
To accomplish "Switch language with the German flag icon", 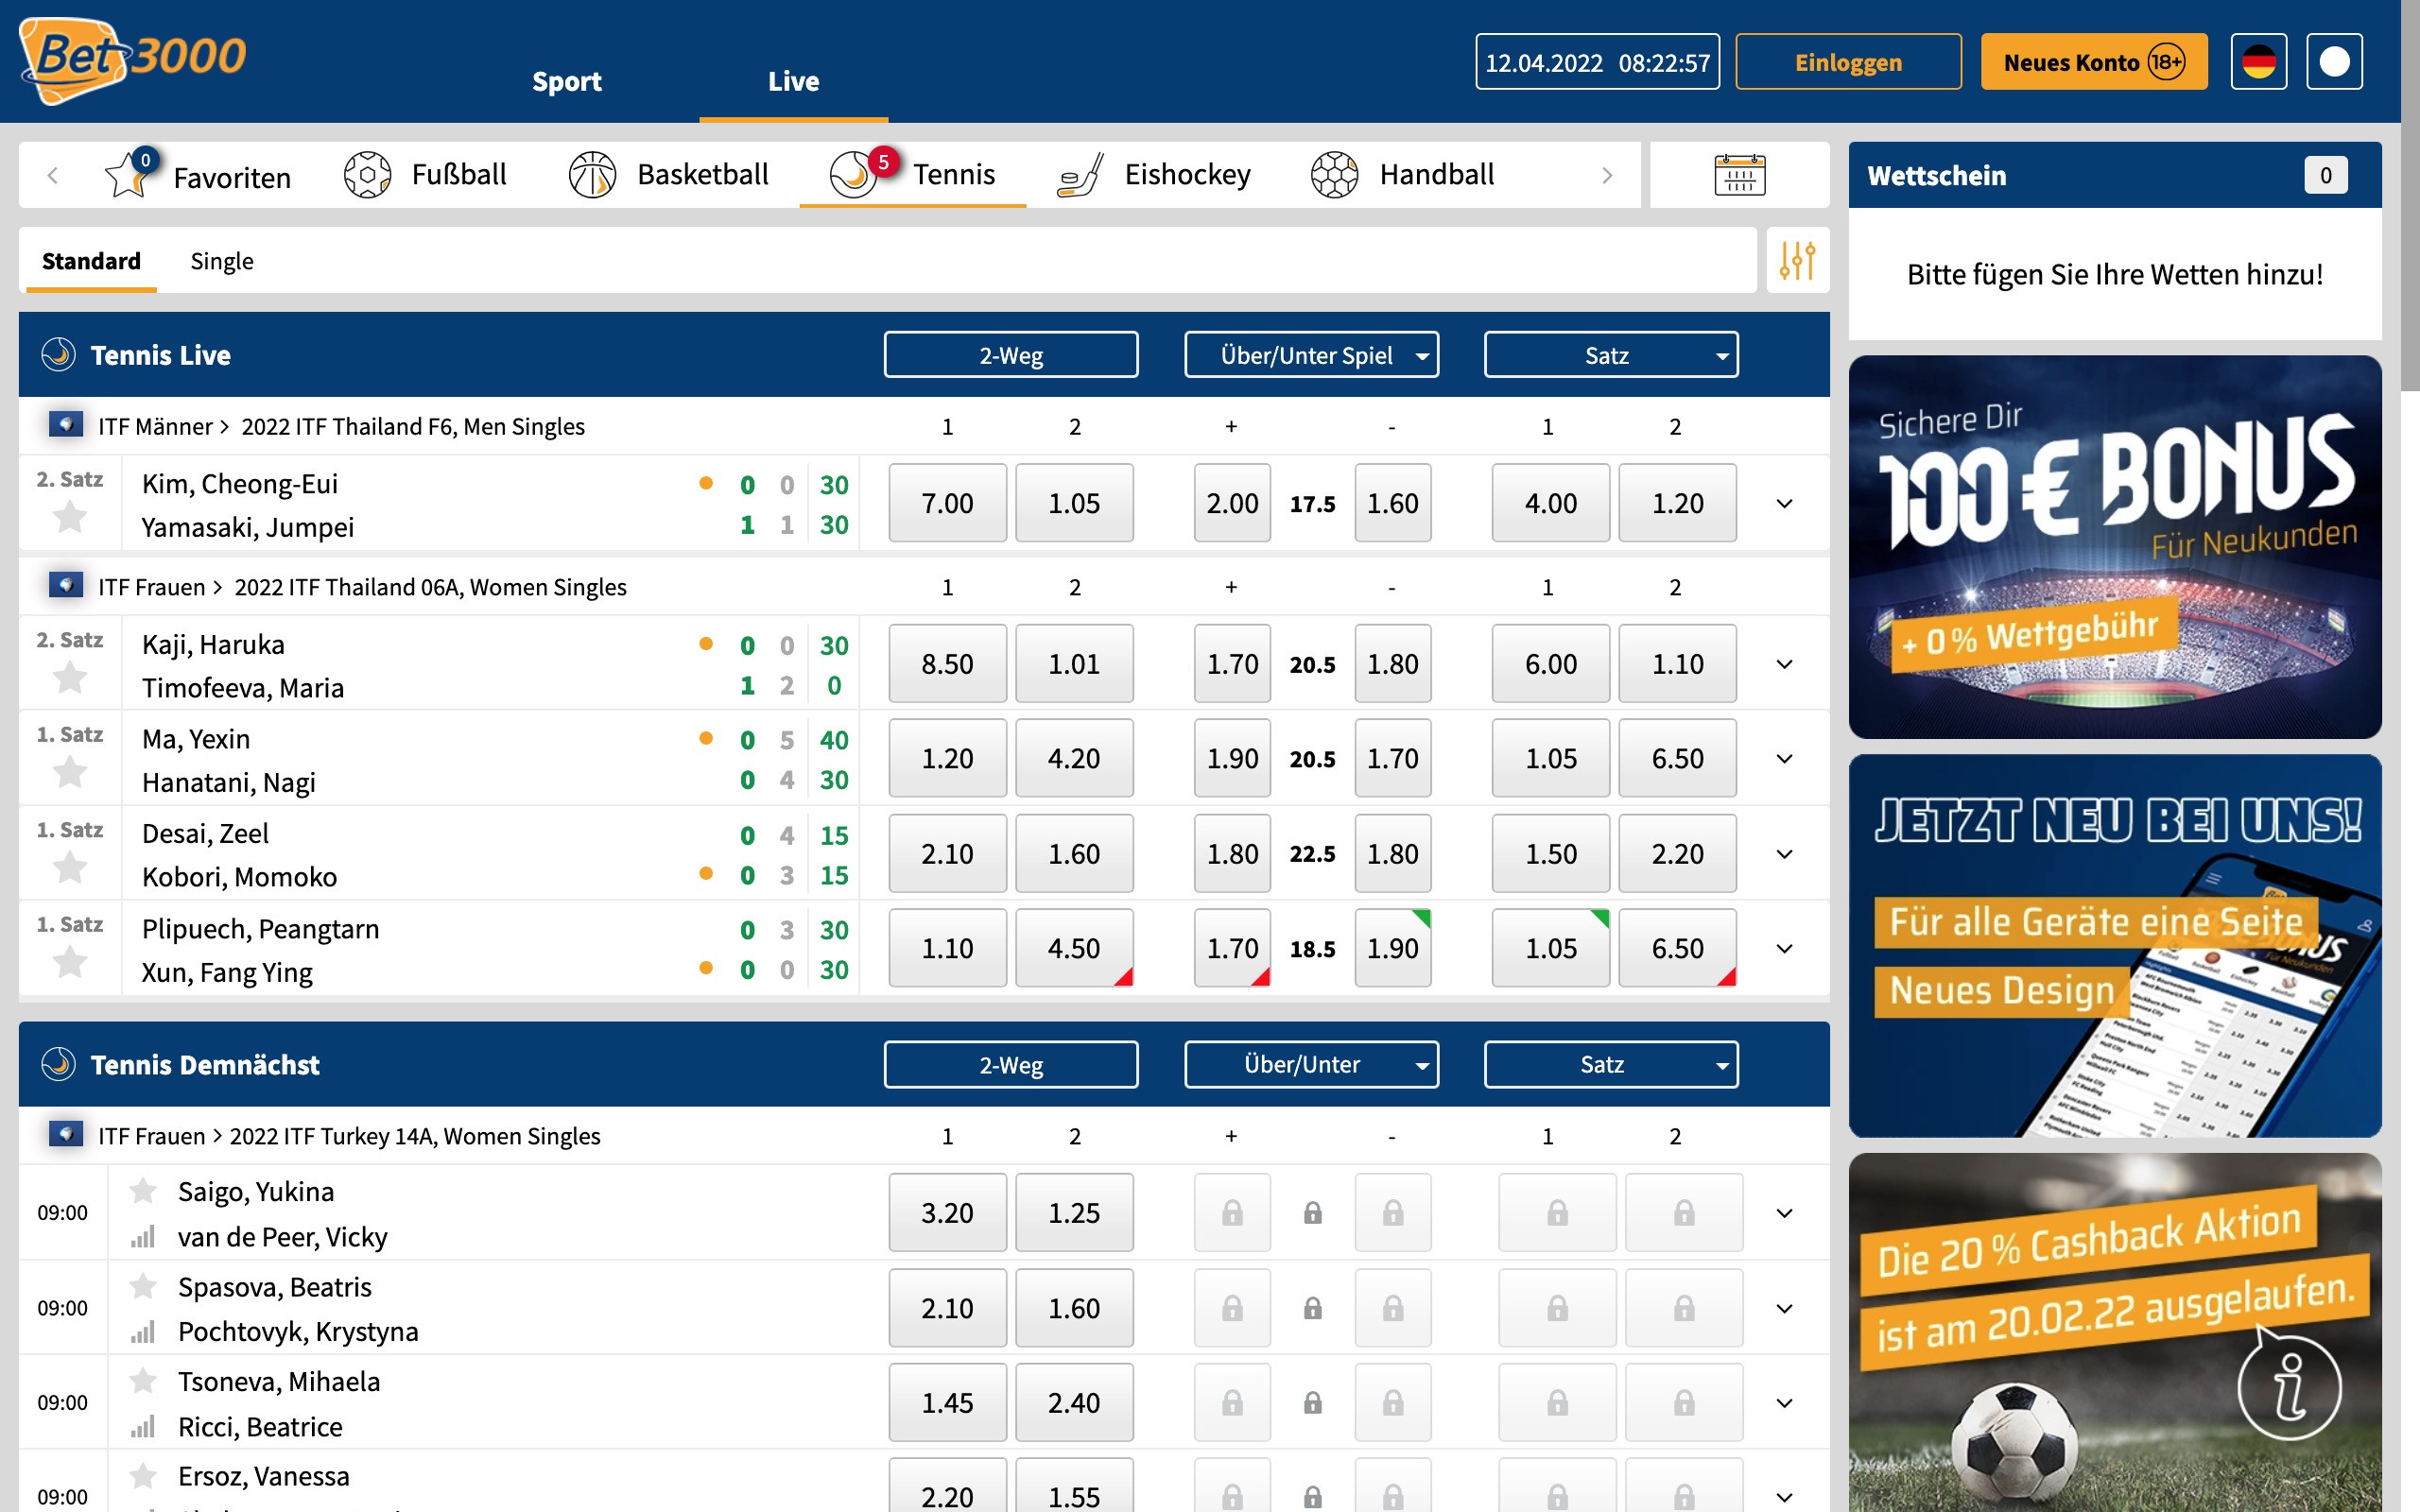I will pyautogui.click(x=2258, y=61).
